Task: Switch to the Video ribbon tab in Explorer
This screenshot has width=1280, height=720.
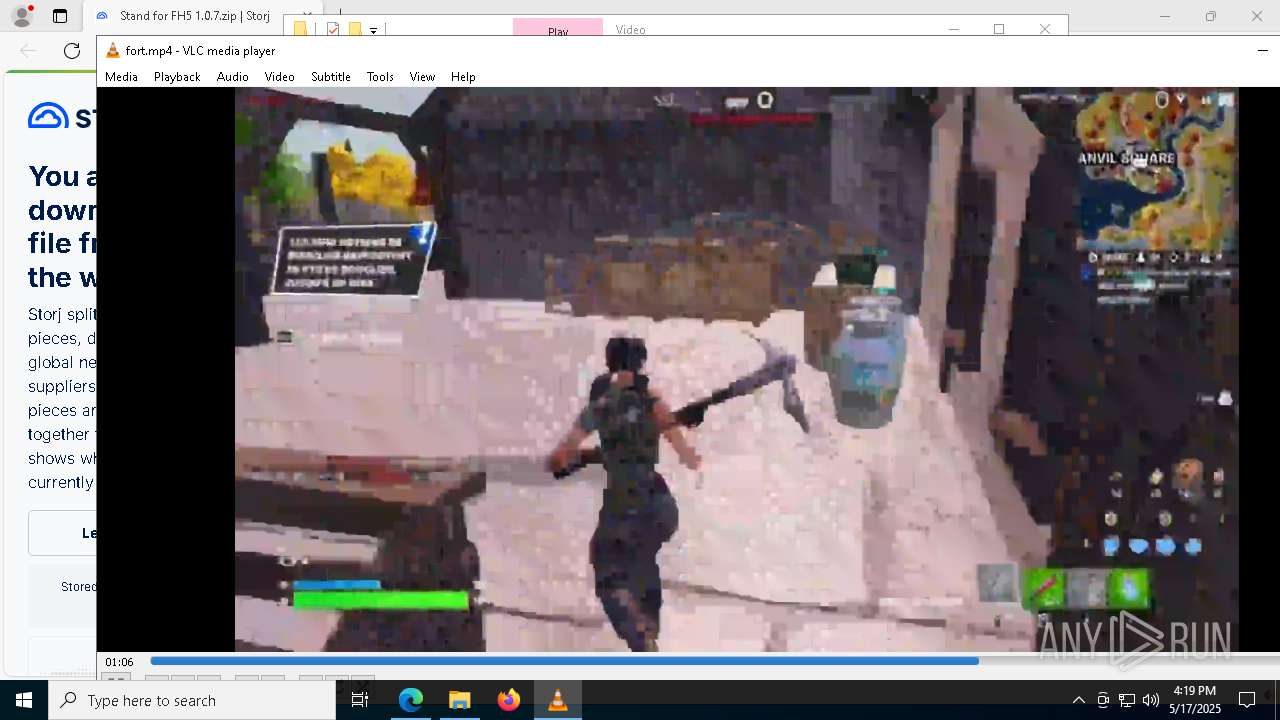Action: point(630,29)
